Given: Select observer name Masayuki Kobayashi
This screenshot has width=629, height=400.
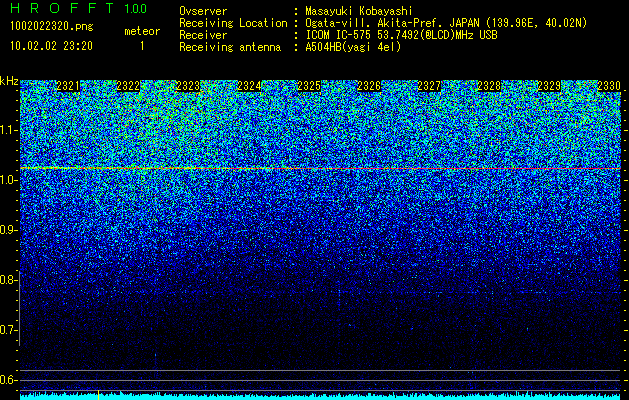Looking at the screenshot, I should click(359, 11).
